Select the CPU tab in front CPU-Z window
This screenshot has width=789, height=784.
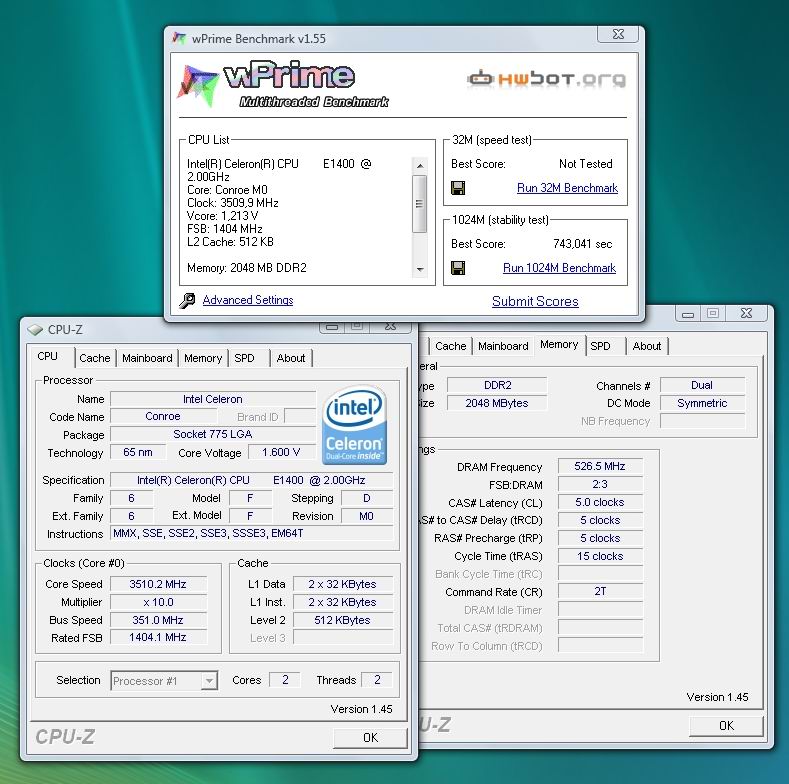coord(48,356)
